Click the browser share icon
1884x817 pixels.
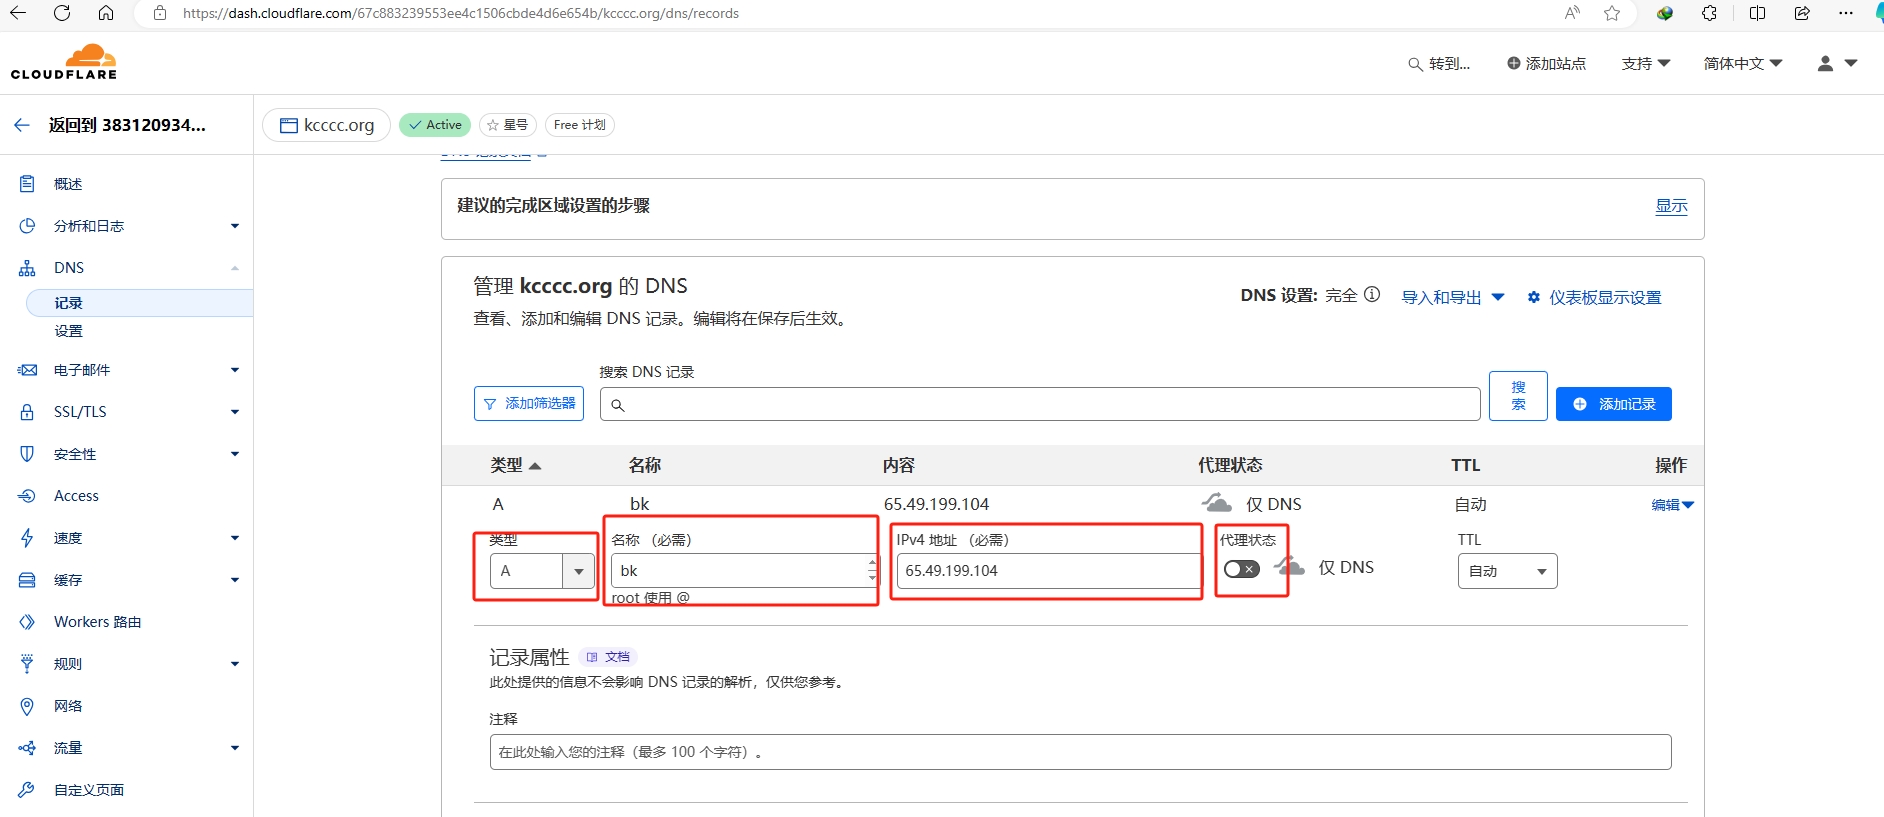click(1802, 13)
